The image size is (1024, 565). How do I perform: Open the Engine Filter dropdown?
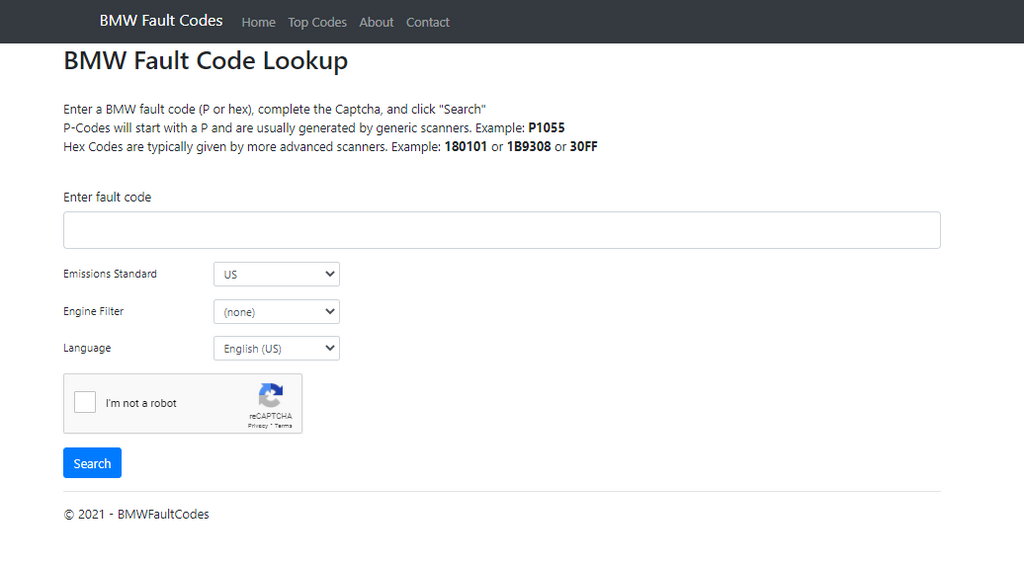[276, 312]
